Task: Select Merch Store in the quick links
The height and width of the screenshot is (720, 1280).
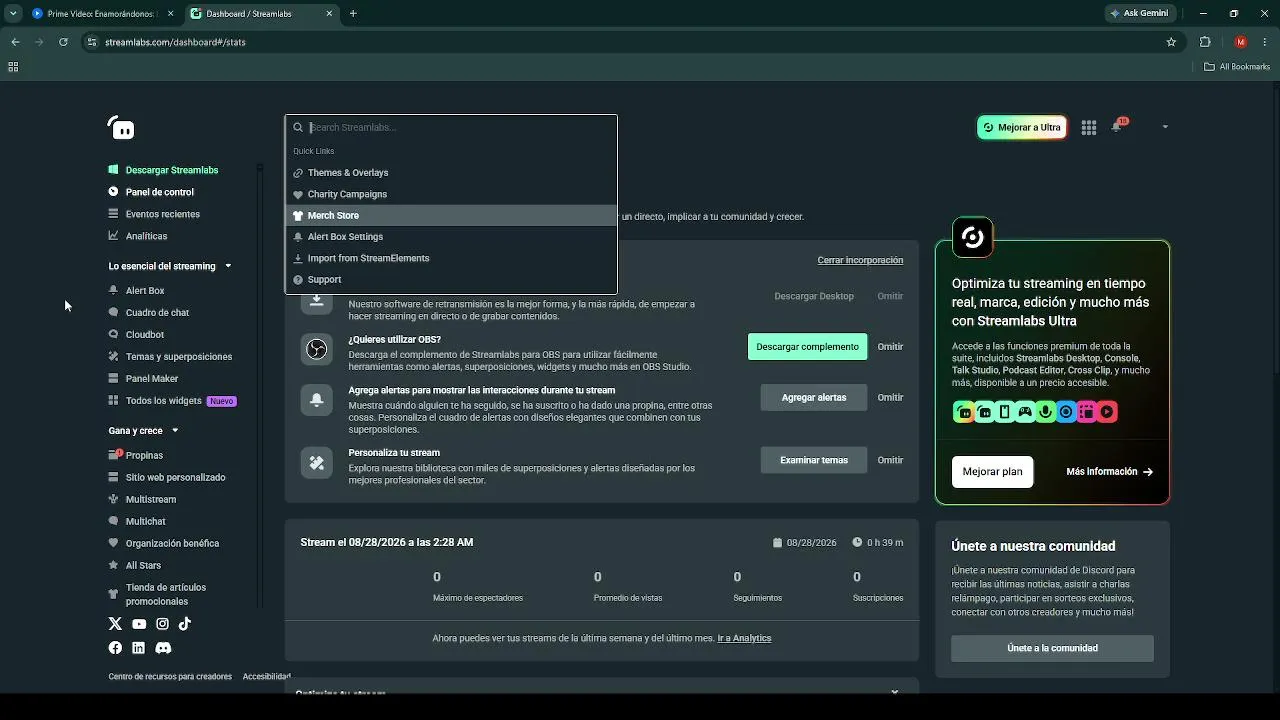Action: 451,215
